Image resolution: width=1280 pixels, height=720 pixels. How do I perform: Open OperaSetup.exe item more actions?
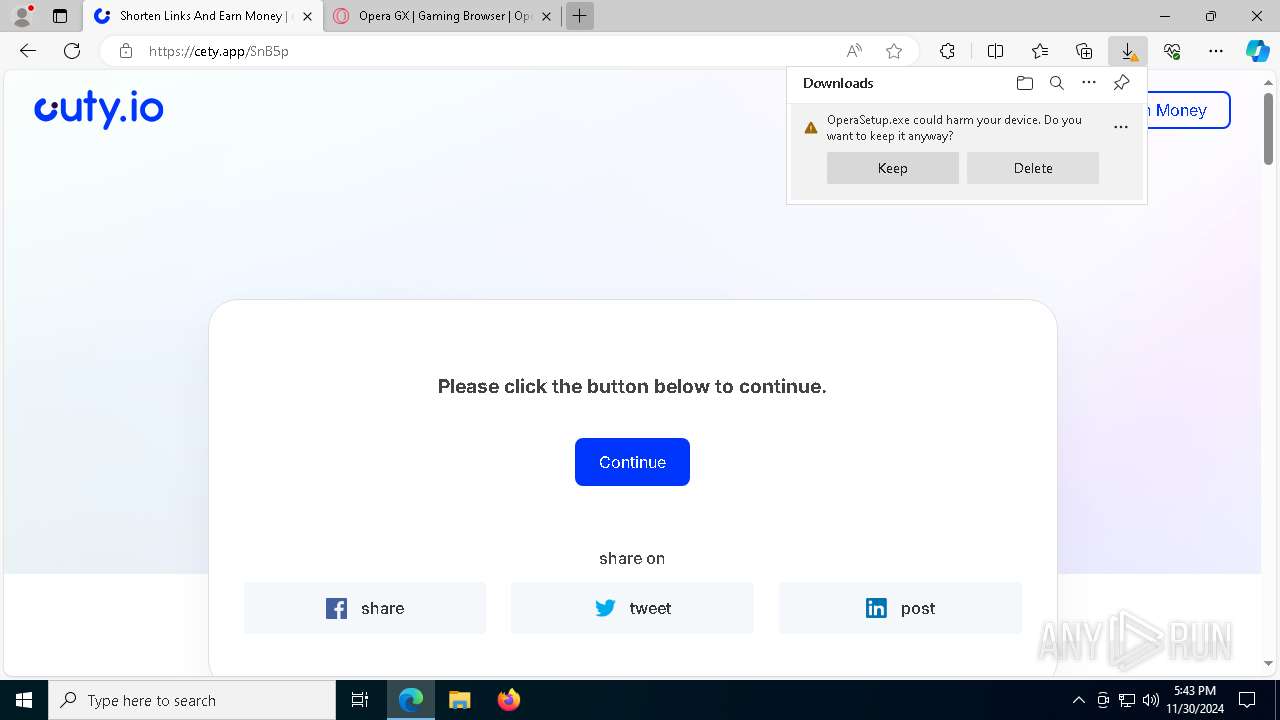click(1120, 127)
